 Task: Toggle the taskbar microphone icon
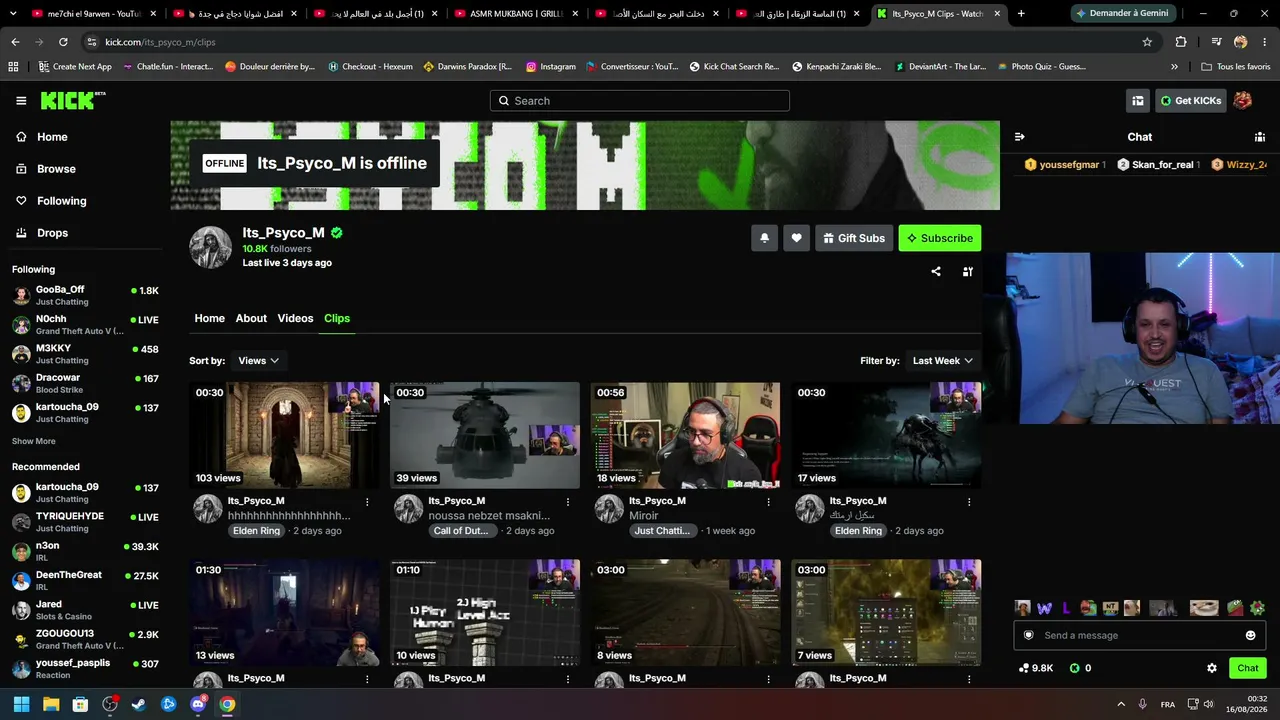tap(1142, 704)
